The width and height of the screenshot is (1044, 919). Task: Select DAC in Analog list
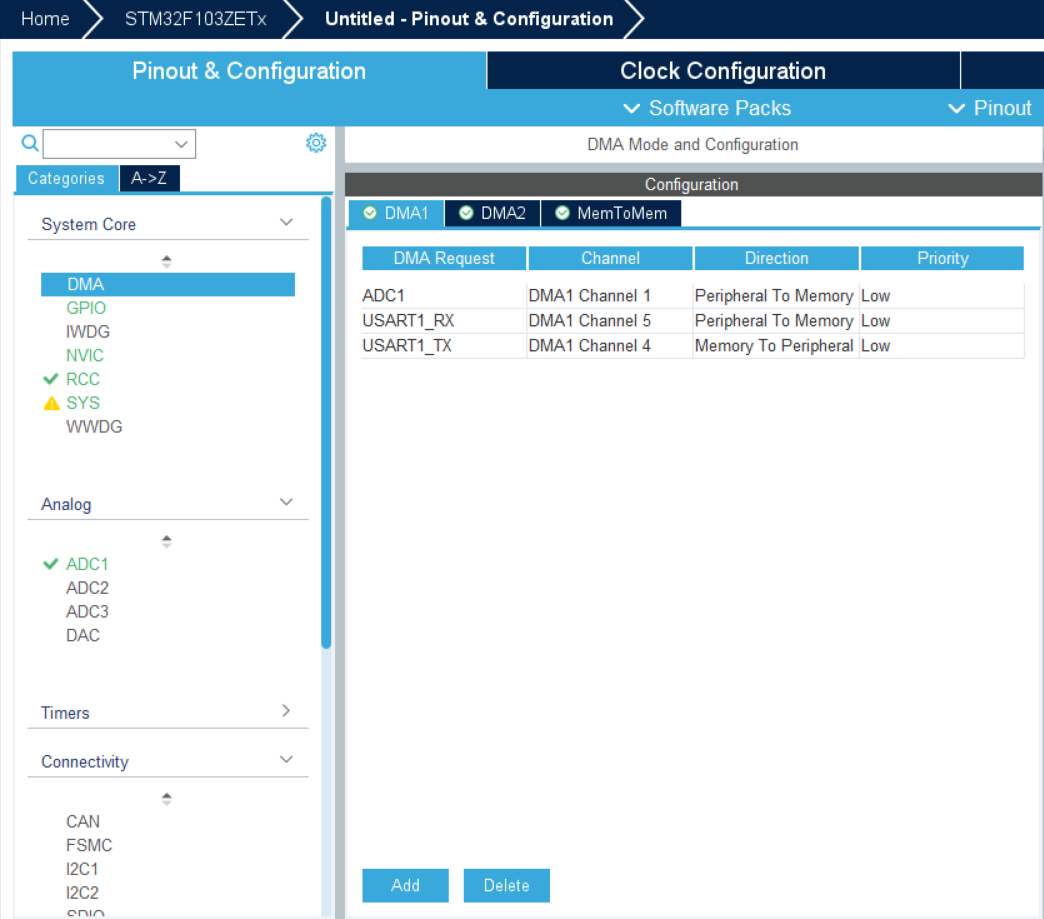[83, 635]
